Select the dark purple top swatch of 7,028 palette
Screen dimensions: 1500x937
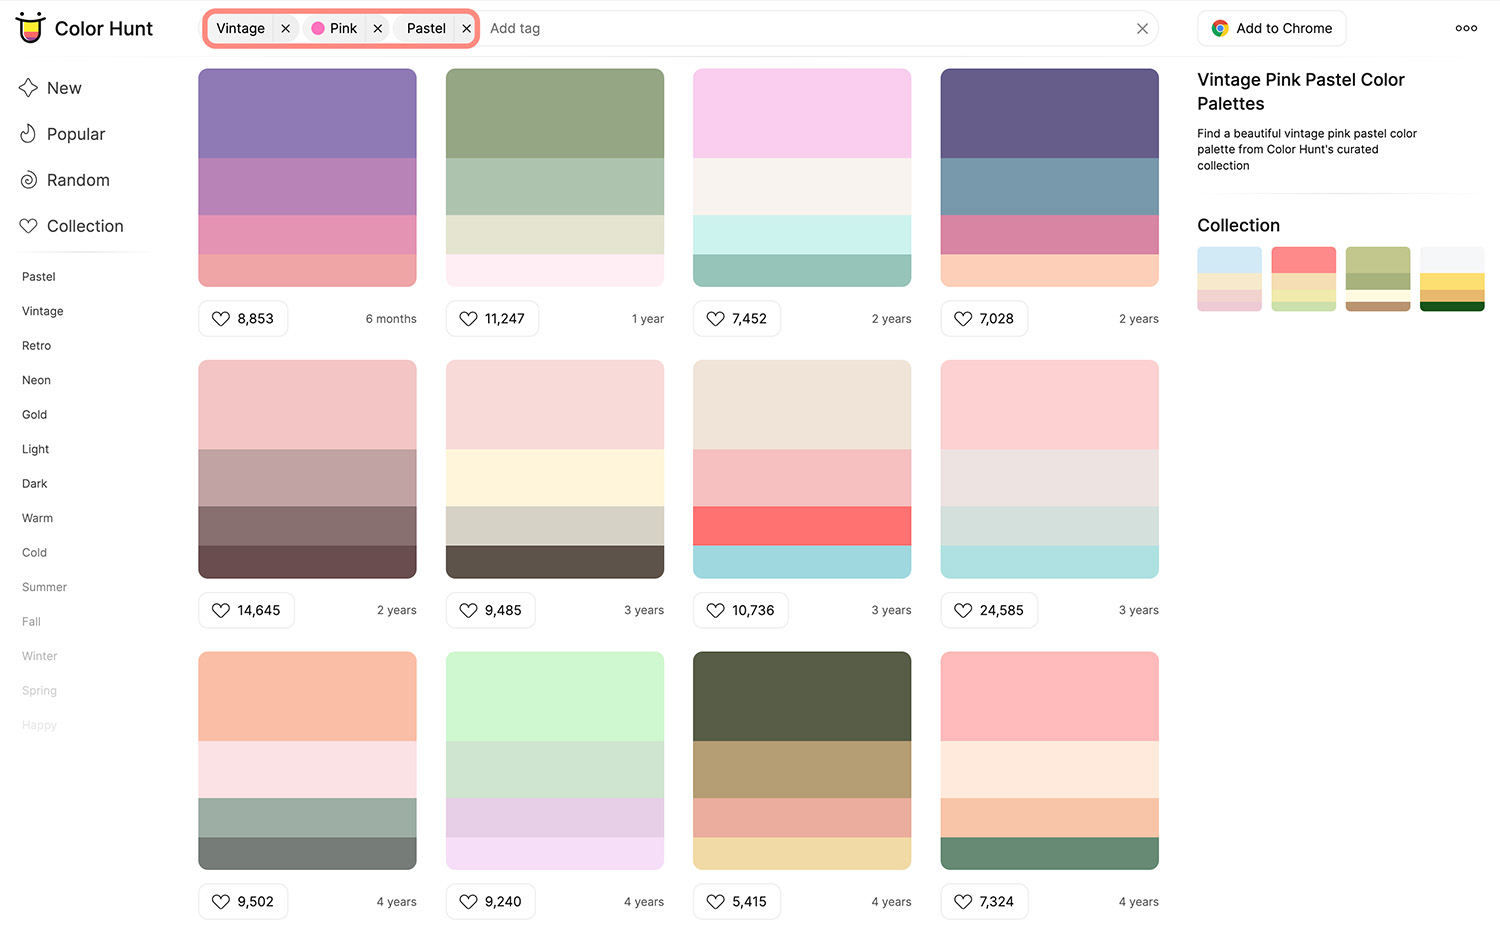pos(1050,113)
